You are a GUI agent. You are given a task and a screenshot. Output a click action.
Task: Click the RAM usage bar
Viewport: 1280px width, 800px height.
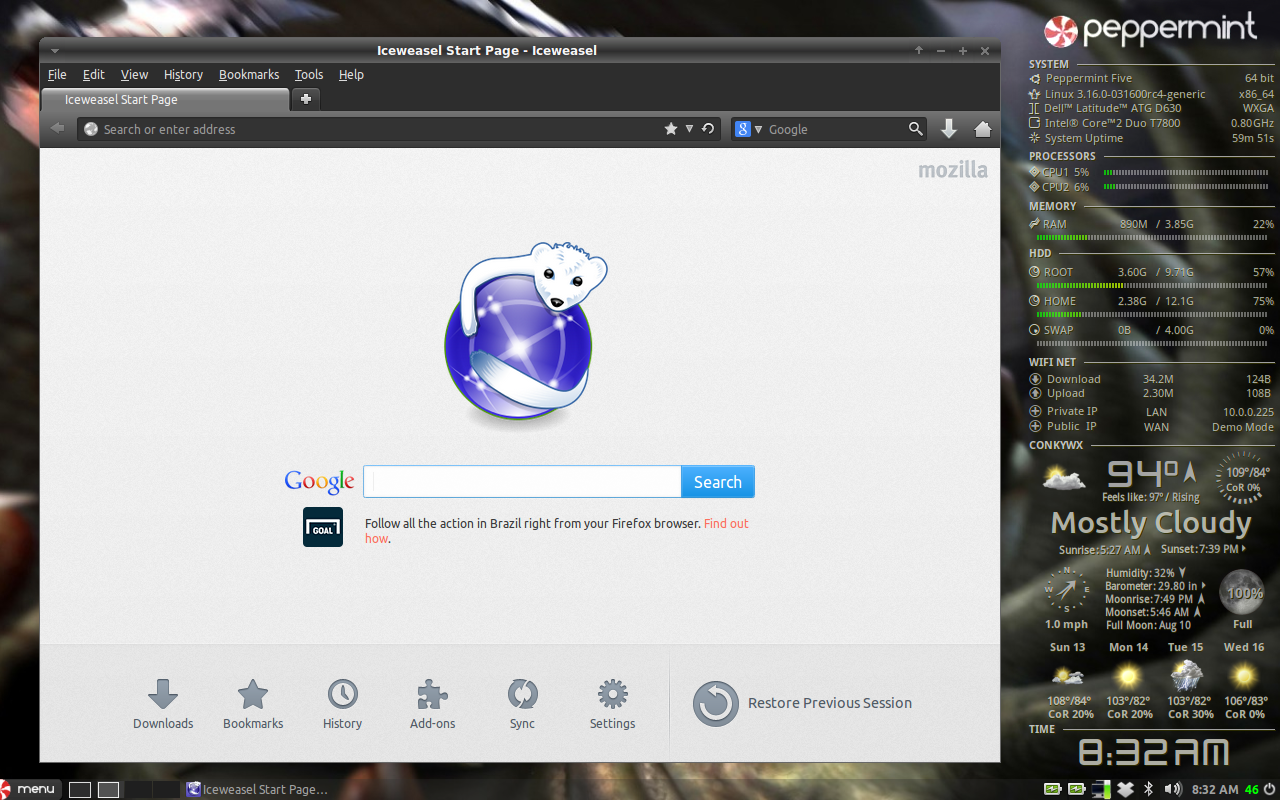1151,238
